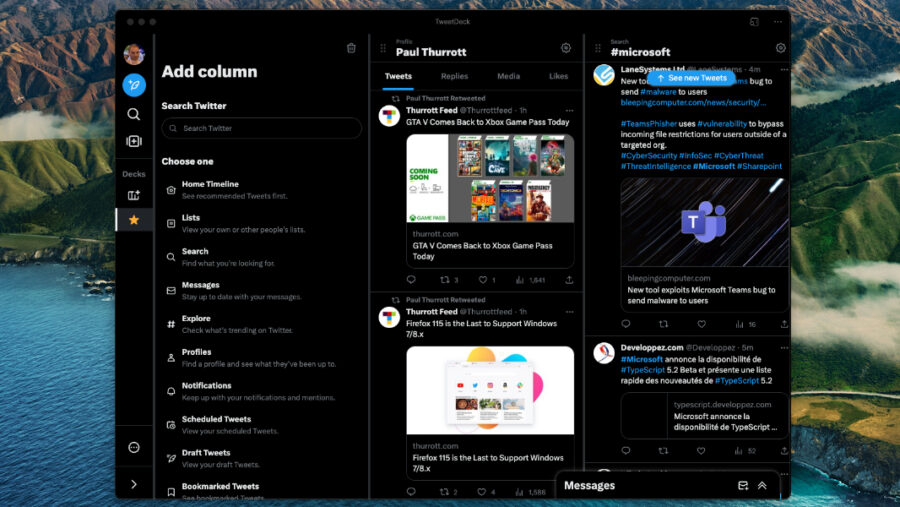Compose new message in Messages drawer
The width and height of the screenshot is (900, 507).
743,486
